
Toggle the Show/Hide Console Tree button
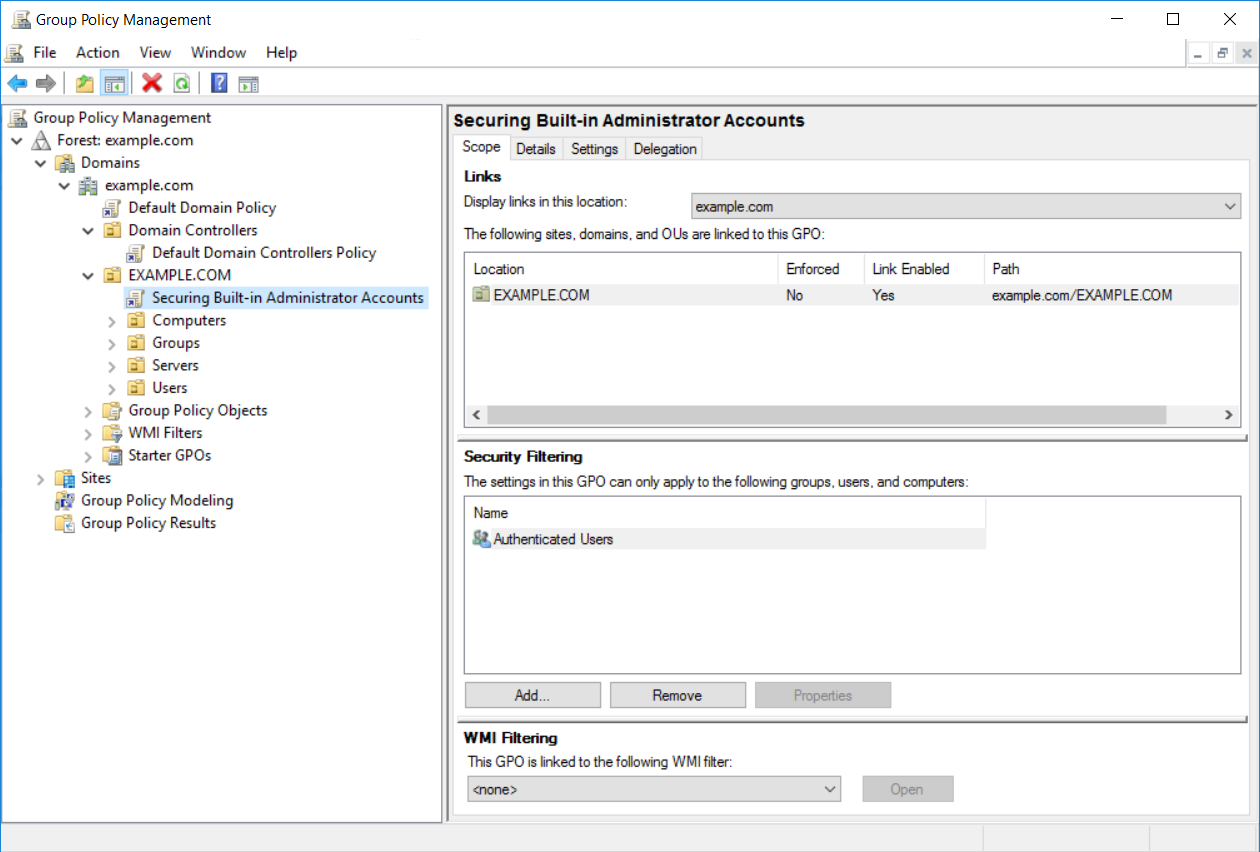[114, 83]
